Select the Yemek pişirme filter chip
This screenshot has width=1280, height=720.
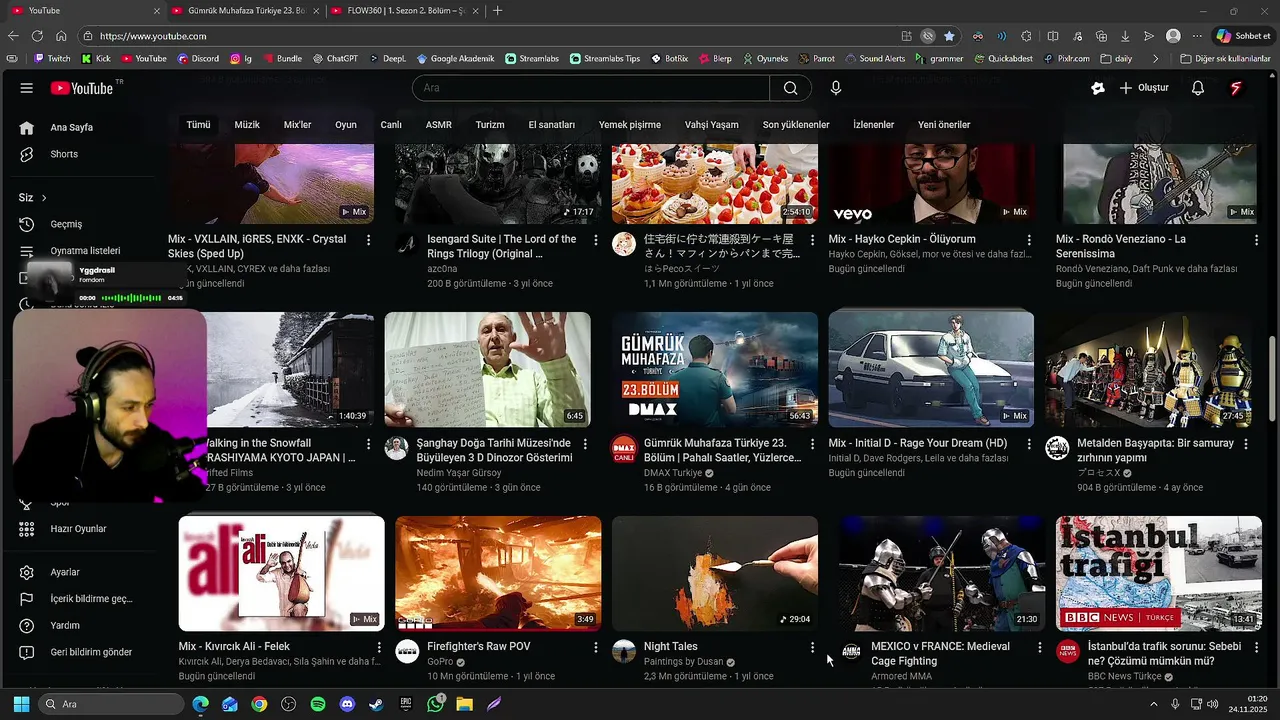[x=630, y=125]
